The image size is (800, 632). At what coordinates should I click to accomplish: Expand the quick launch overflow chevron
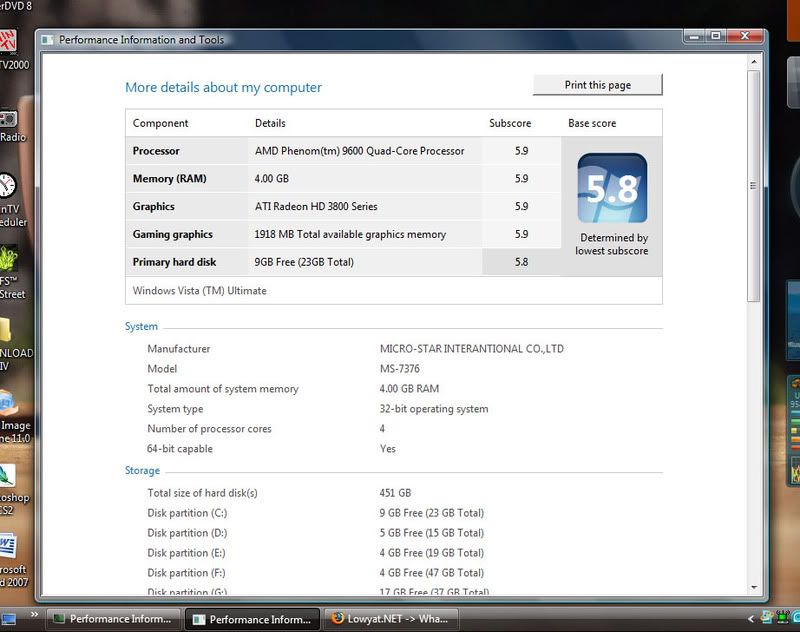pos(35,613)
